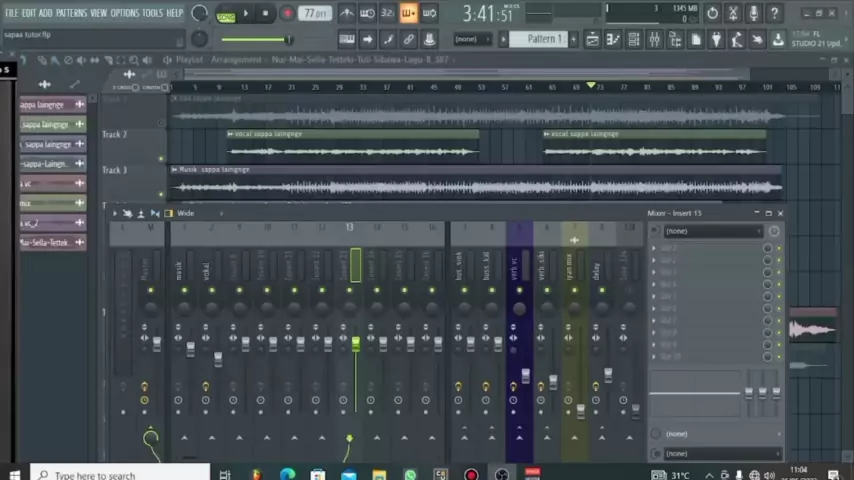Click the tempo display field
854x480 pixels.
click(x=316, y=13)
